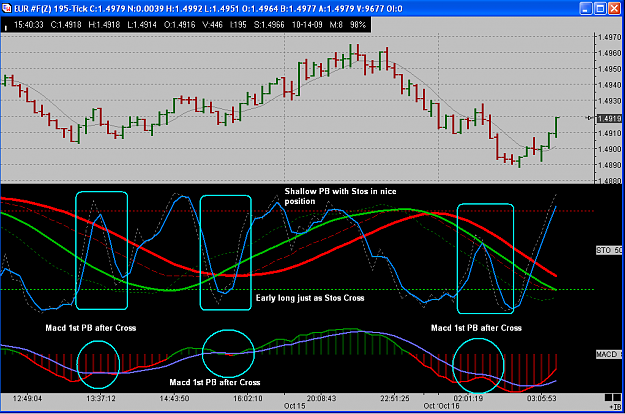This screenshot has height=414, width=625.
Task: Click price level 1.4940 on the axis
Action: click(609, 85)
